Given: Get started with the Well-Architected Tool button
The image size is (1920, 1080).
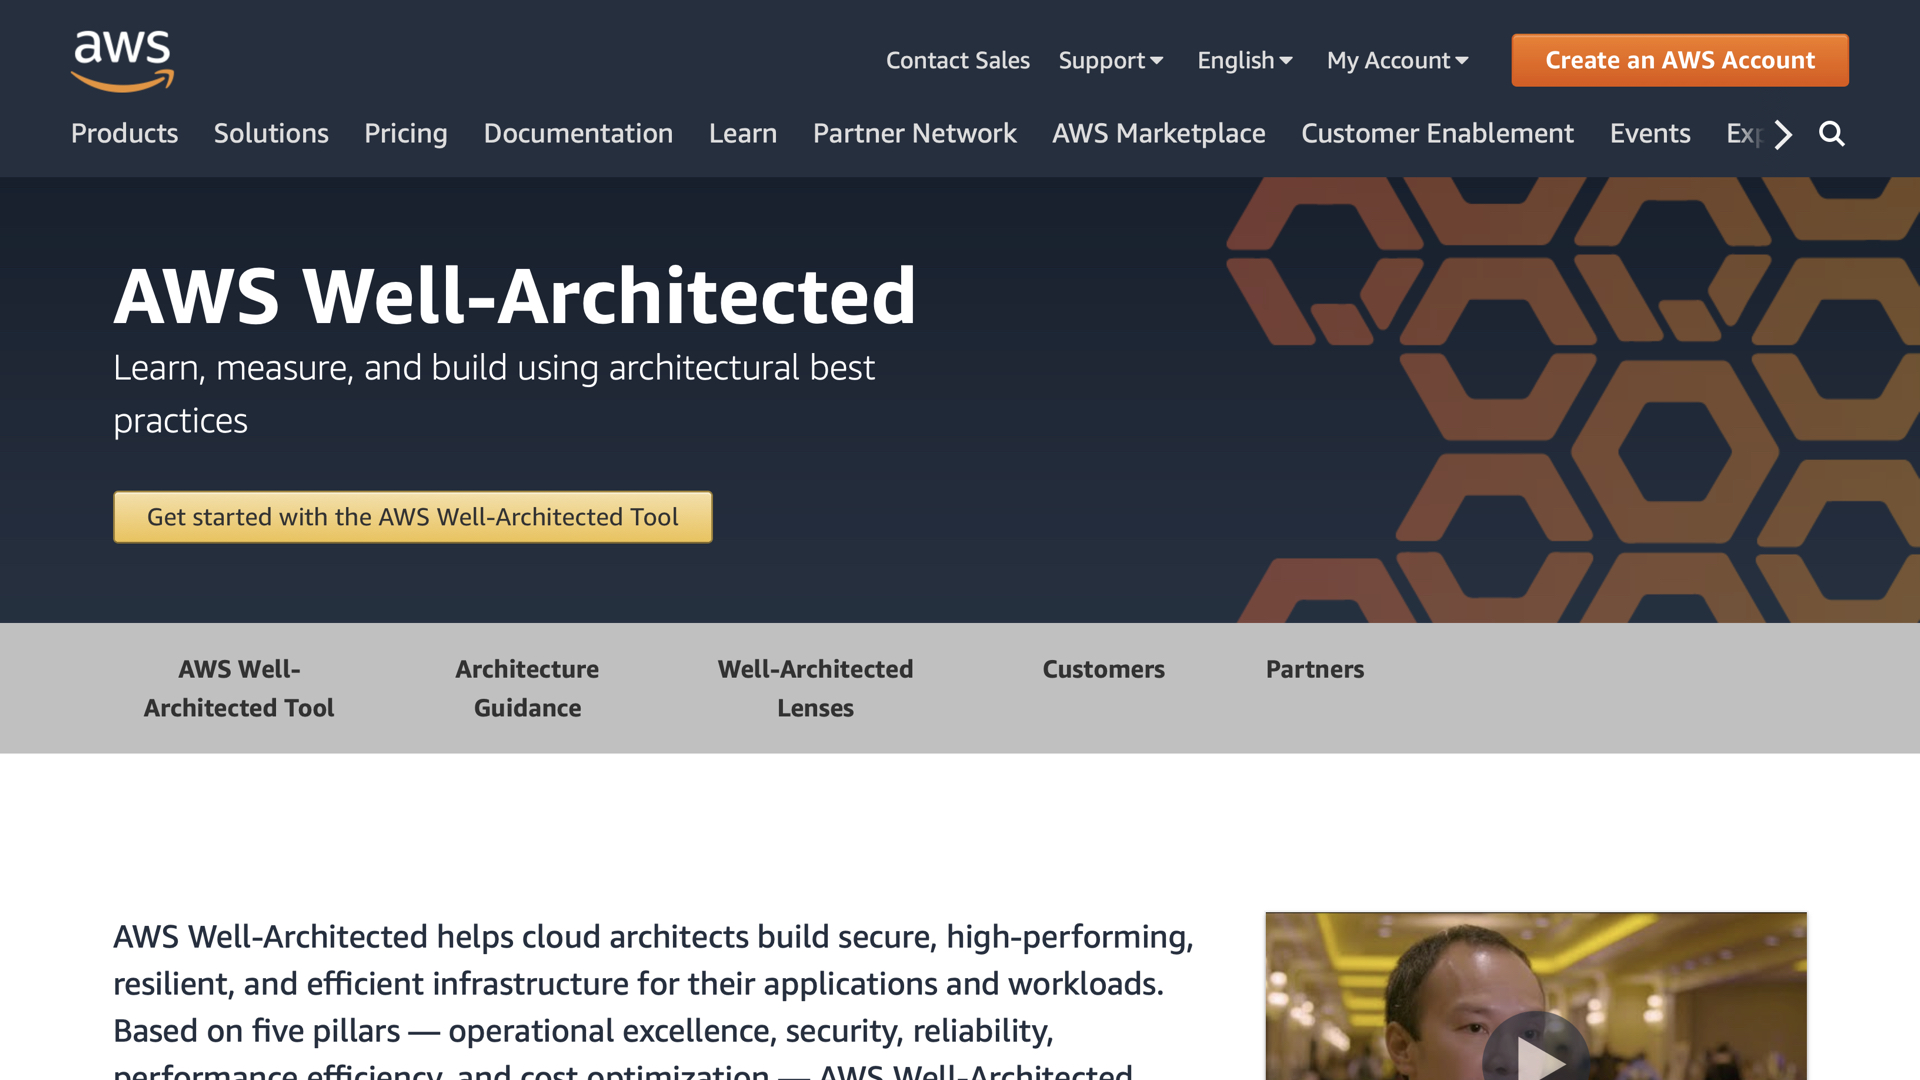Looking at the screenshot, I should (413, 517).
